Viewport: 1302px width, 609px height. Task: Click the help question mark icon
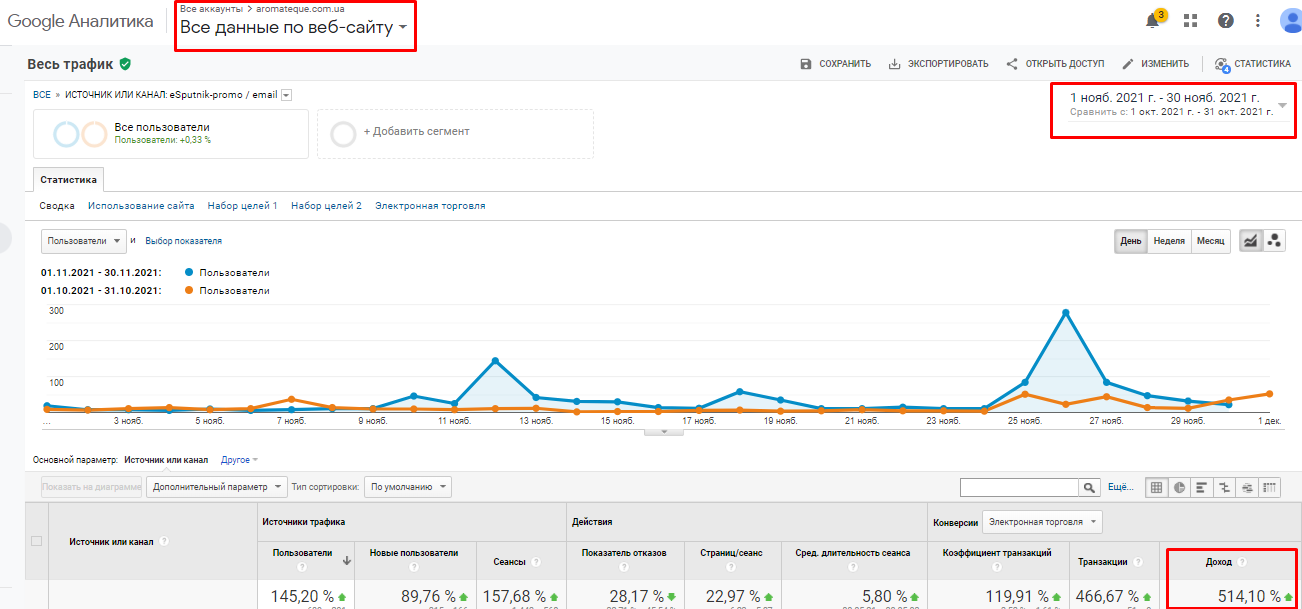1225,21
